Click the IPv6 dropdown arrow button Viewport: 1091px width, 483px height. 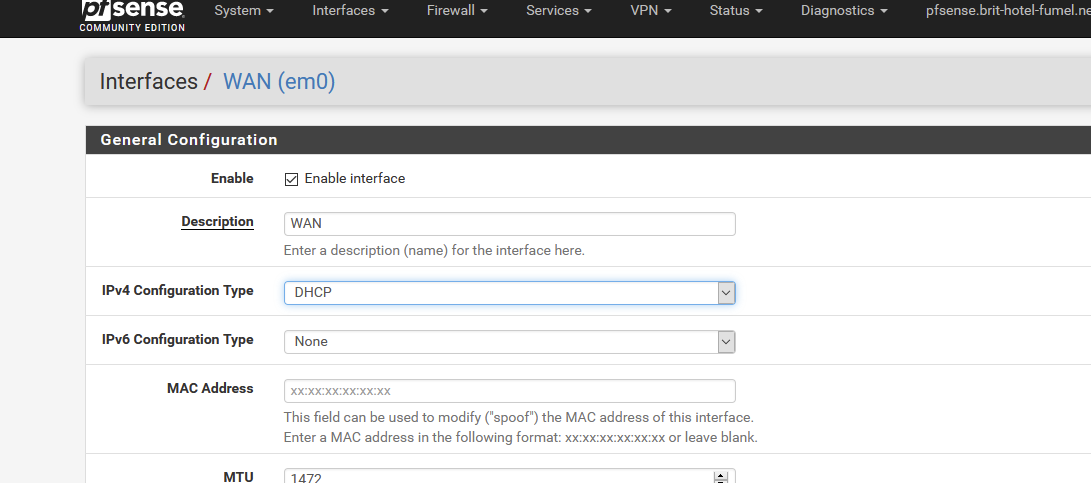click(726, 342)
